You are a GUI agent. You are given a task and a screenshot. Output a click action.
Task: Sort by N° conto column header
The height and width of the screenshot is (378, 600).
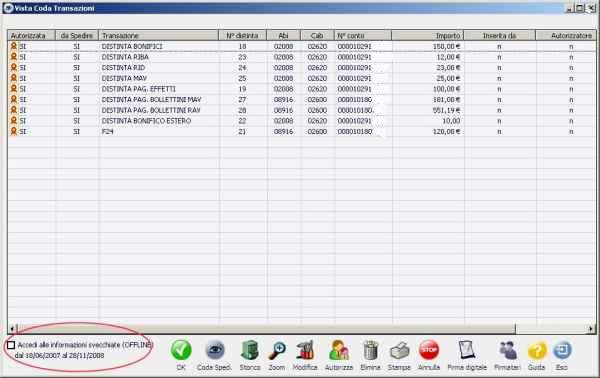pyautogui.click(x=363, y=36)
